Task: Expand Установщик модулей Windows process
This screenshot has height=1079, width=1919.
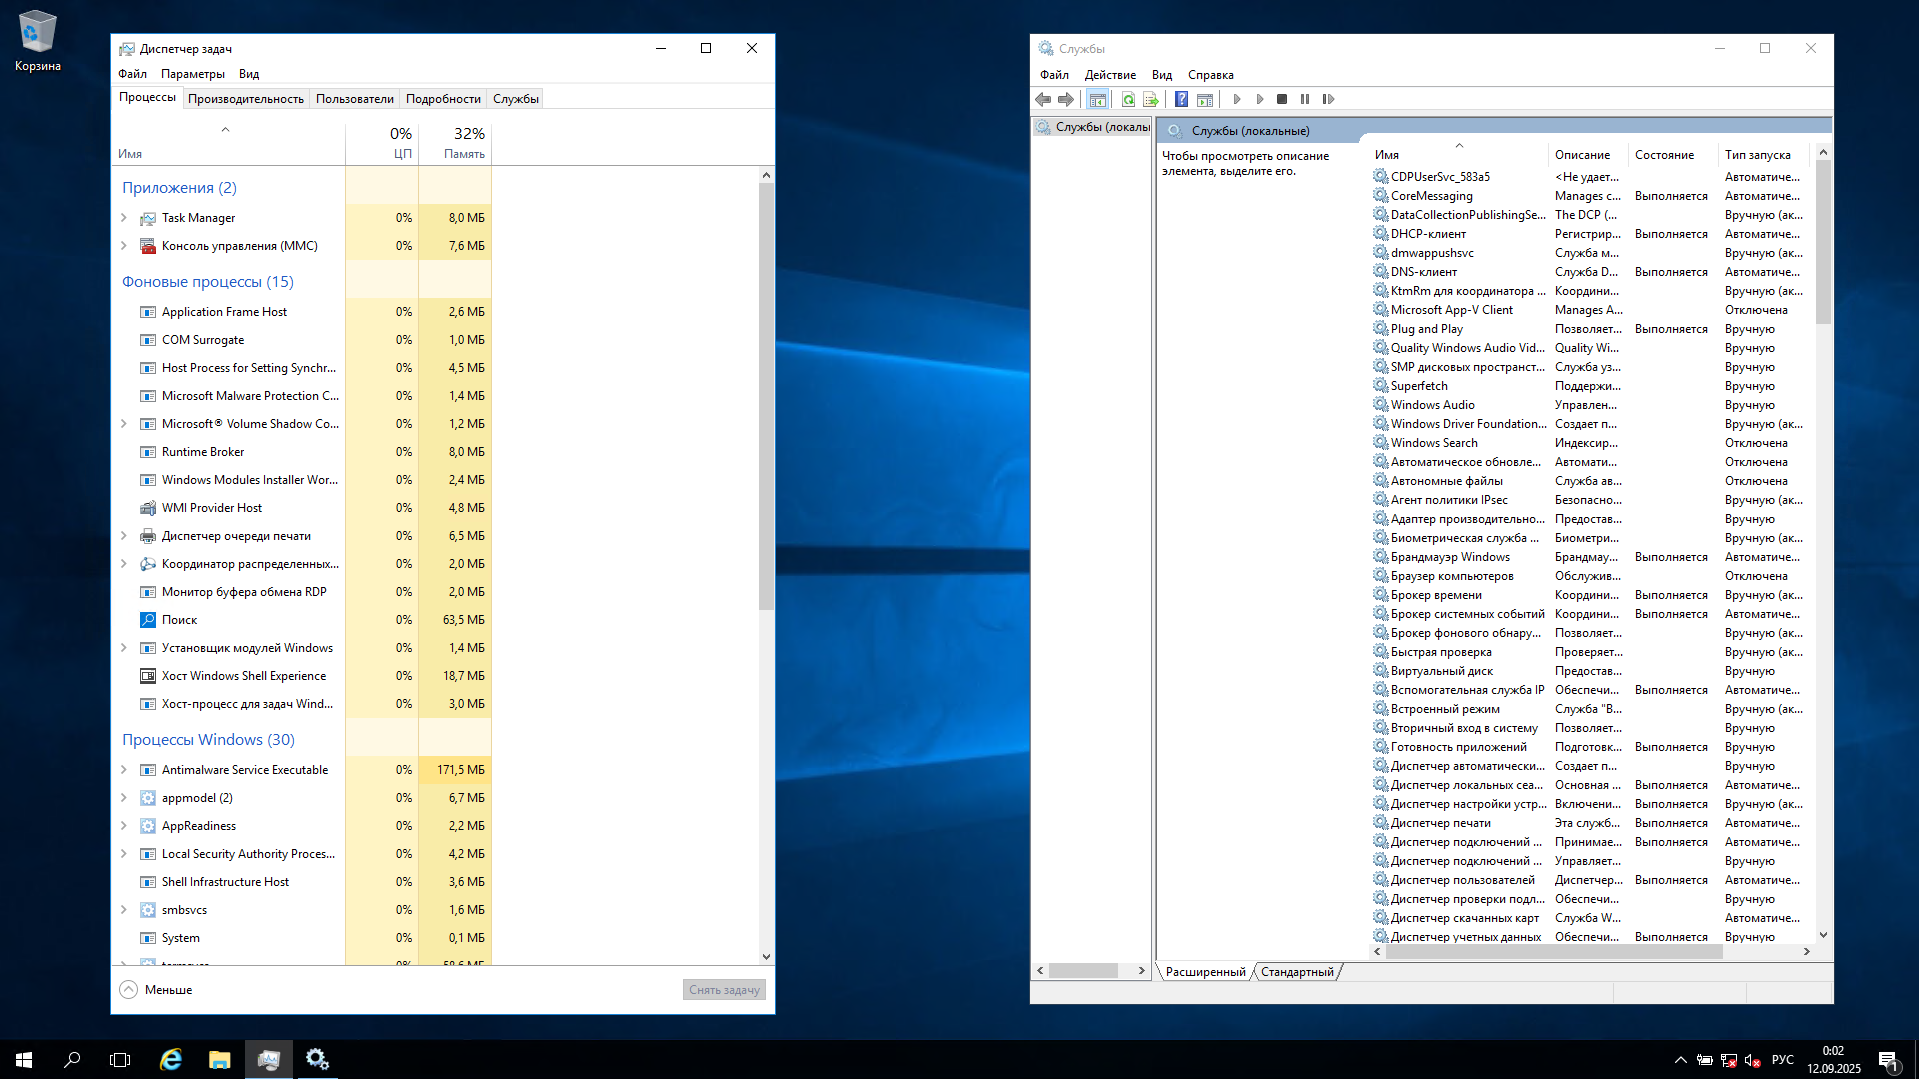Action: click(124, 648)
